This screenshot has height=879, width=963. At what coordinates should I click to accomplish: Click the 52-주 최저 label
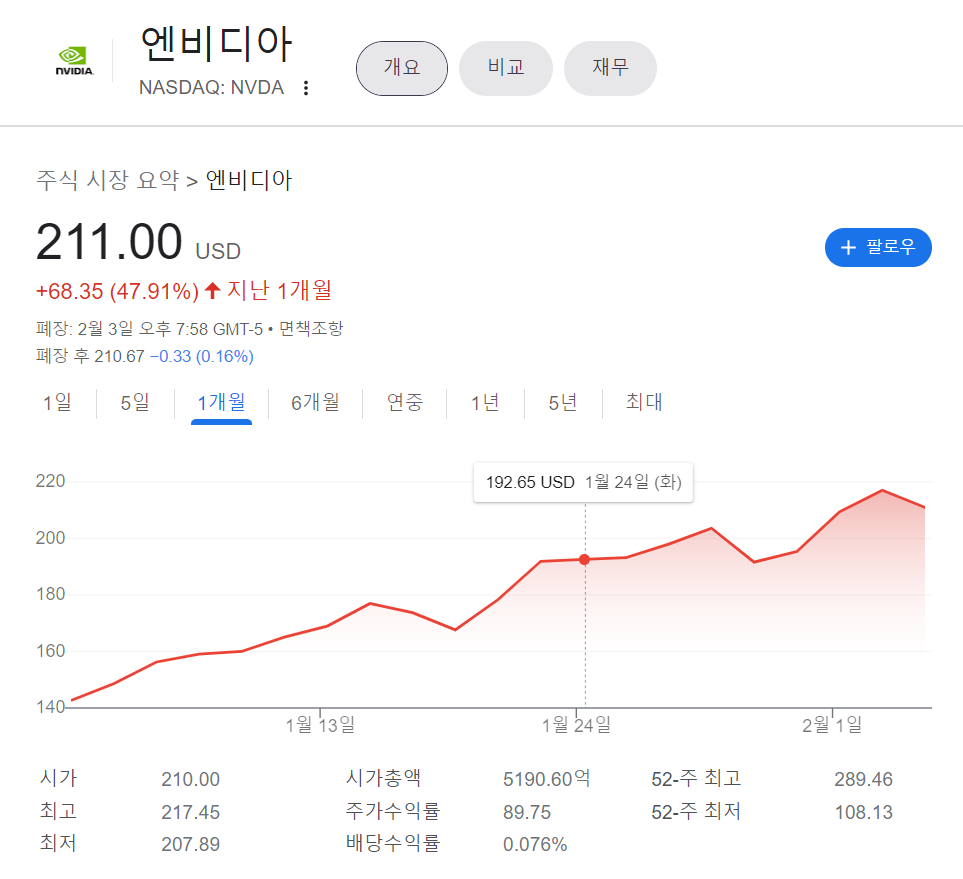point(696,812)
